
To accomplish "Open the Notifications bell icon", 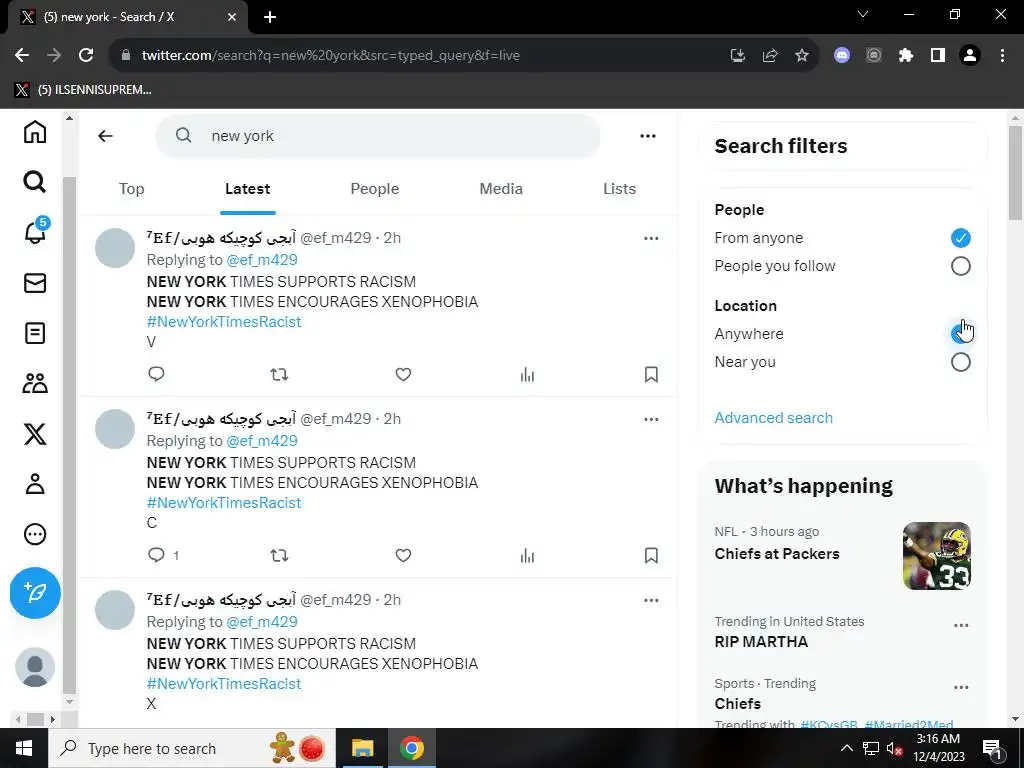I will pos(35,231).
